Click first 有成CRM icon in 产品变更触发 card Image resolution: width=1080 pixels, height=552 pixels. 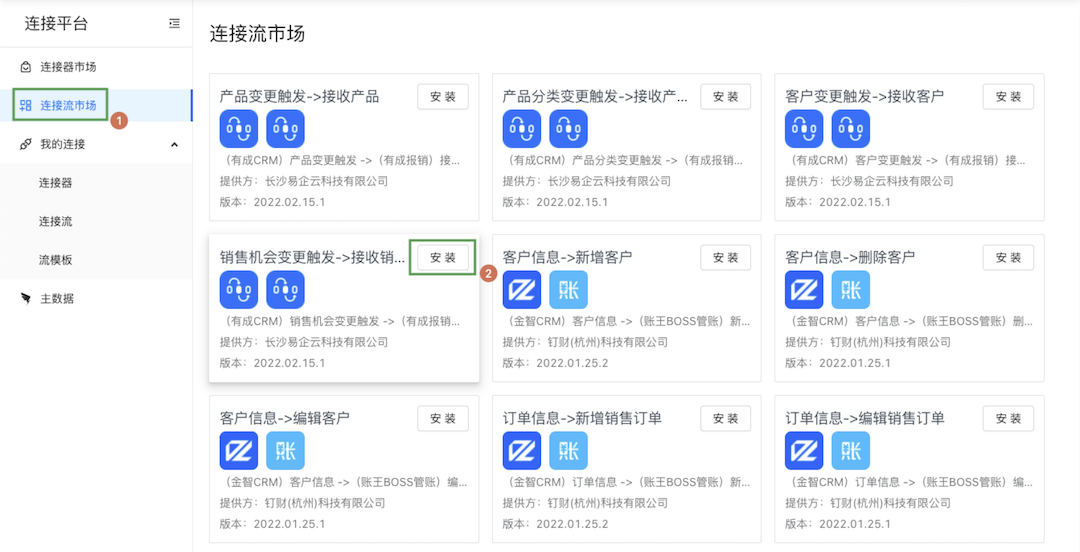click(239, 129)
